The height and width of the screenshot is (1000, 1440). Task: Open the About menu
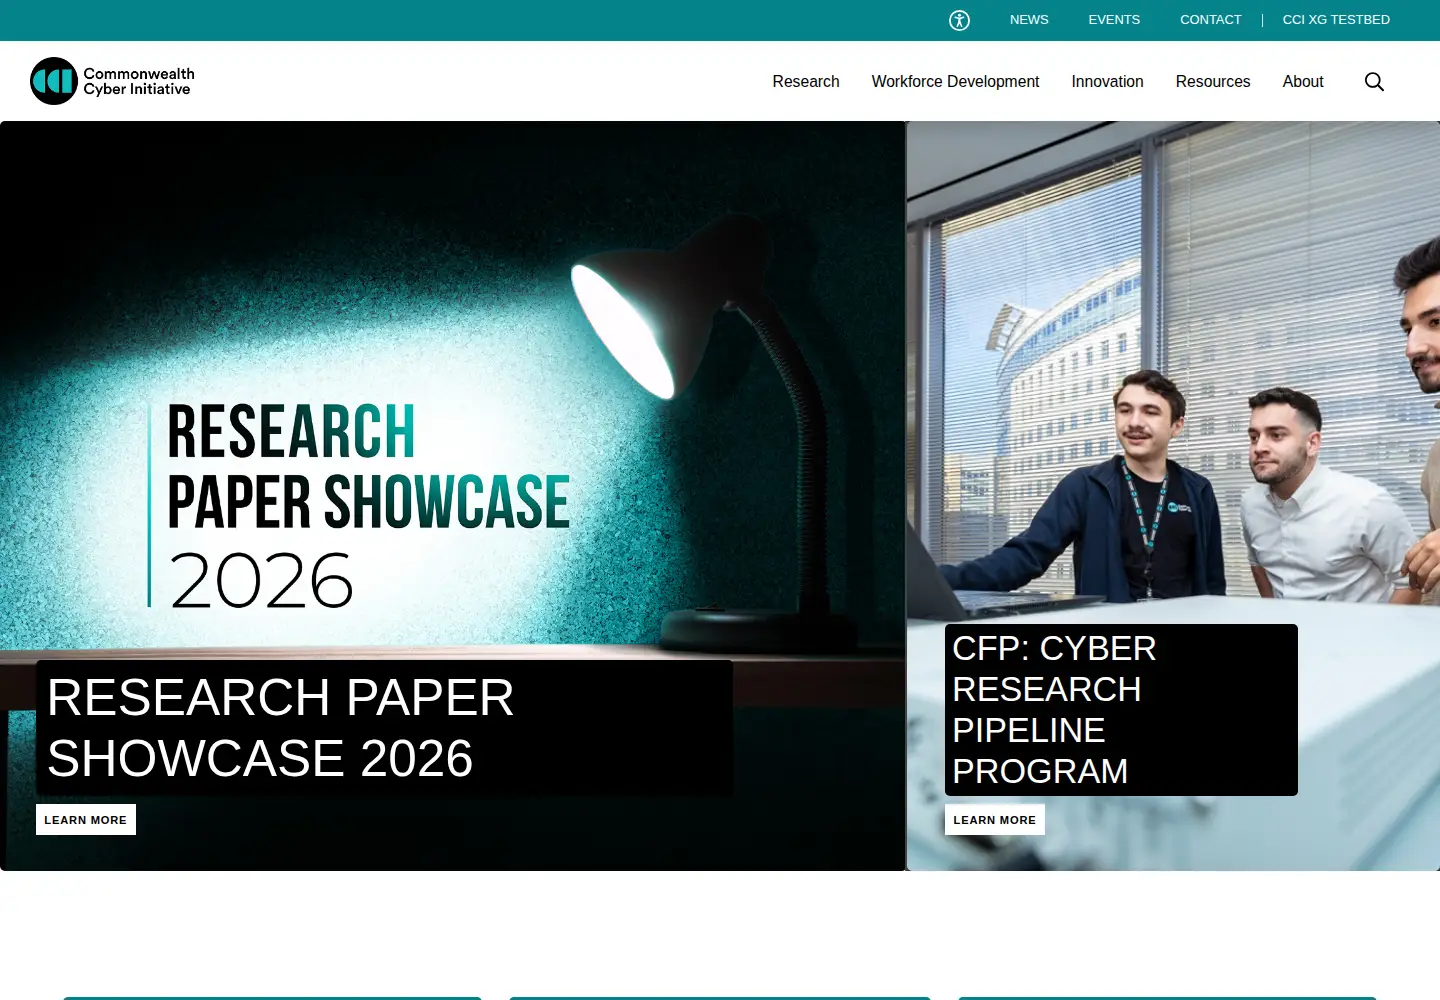click(x=1303, y=82)
